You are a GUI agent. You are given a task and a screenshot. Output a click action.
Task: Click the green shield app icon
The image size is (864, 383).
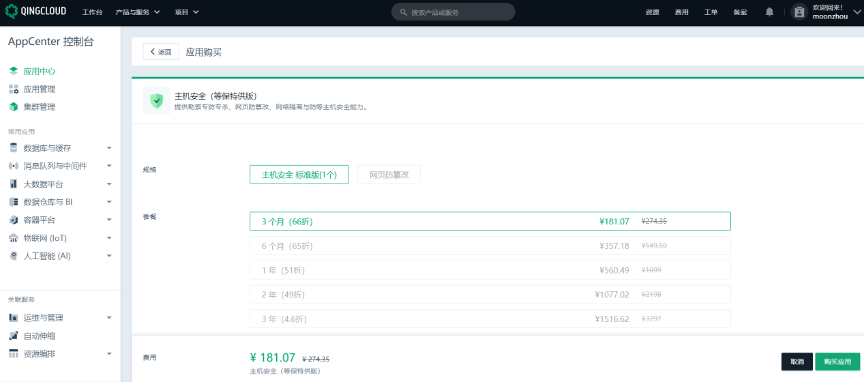point(157,100)
